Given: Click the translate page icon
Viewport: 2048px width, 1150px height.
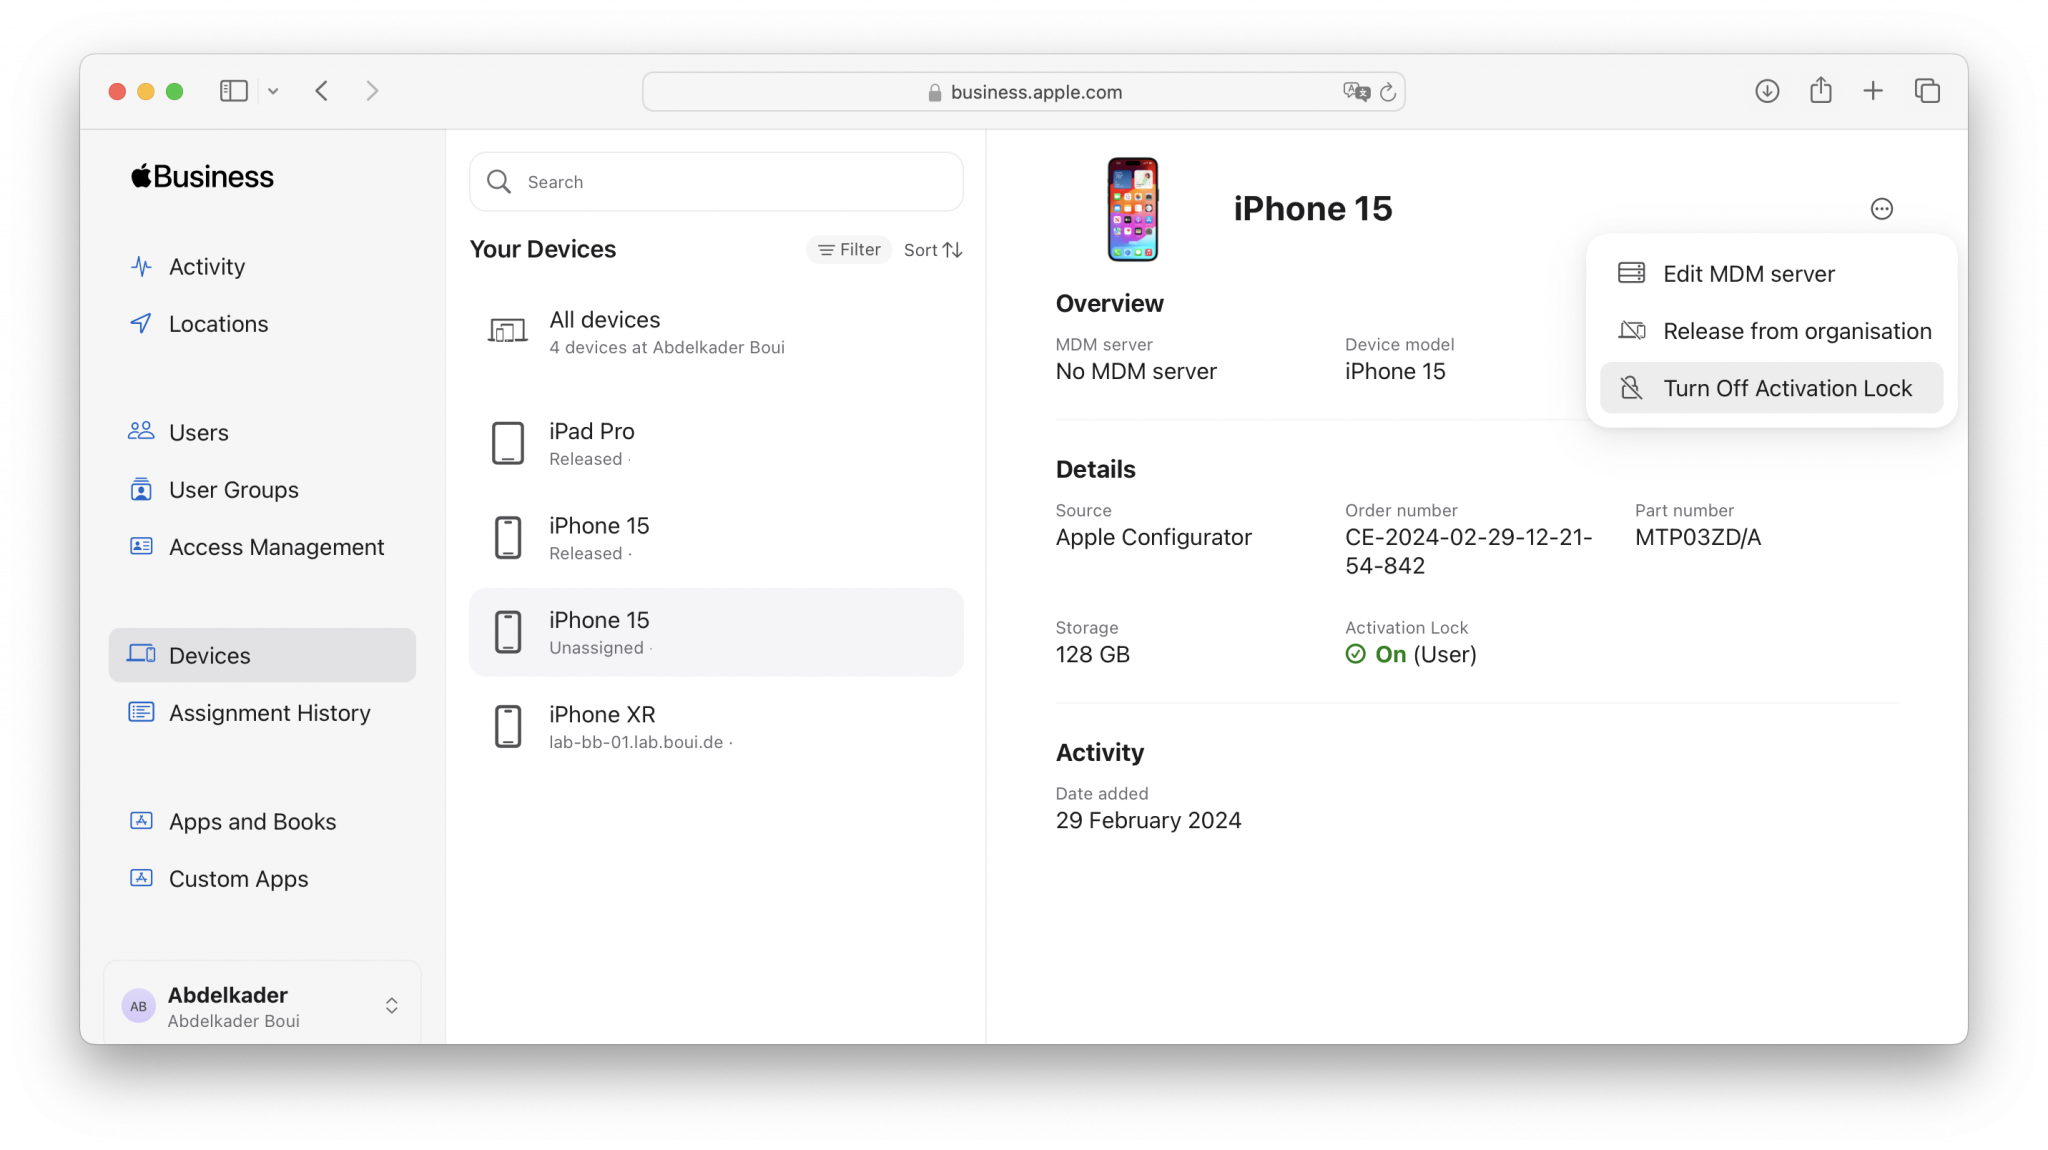Looking at the screenshot, I should [1356, 92].
